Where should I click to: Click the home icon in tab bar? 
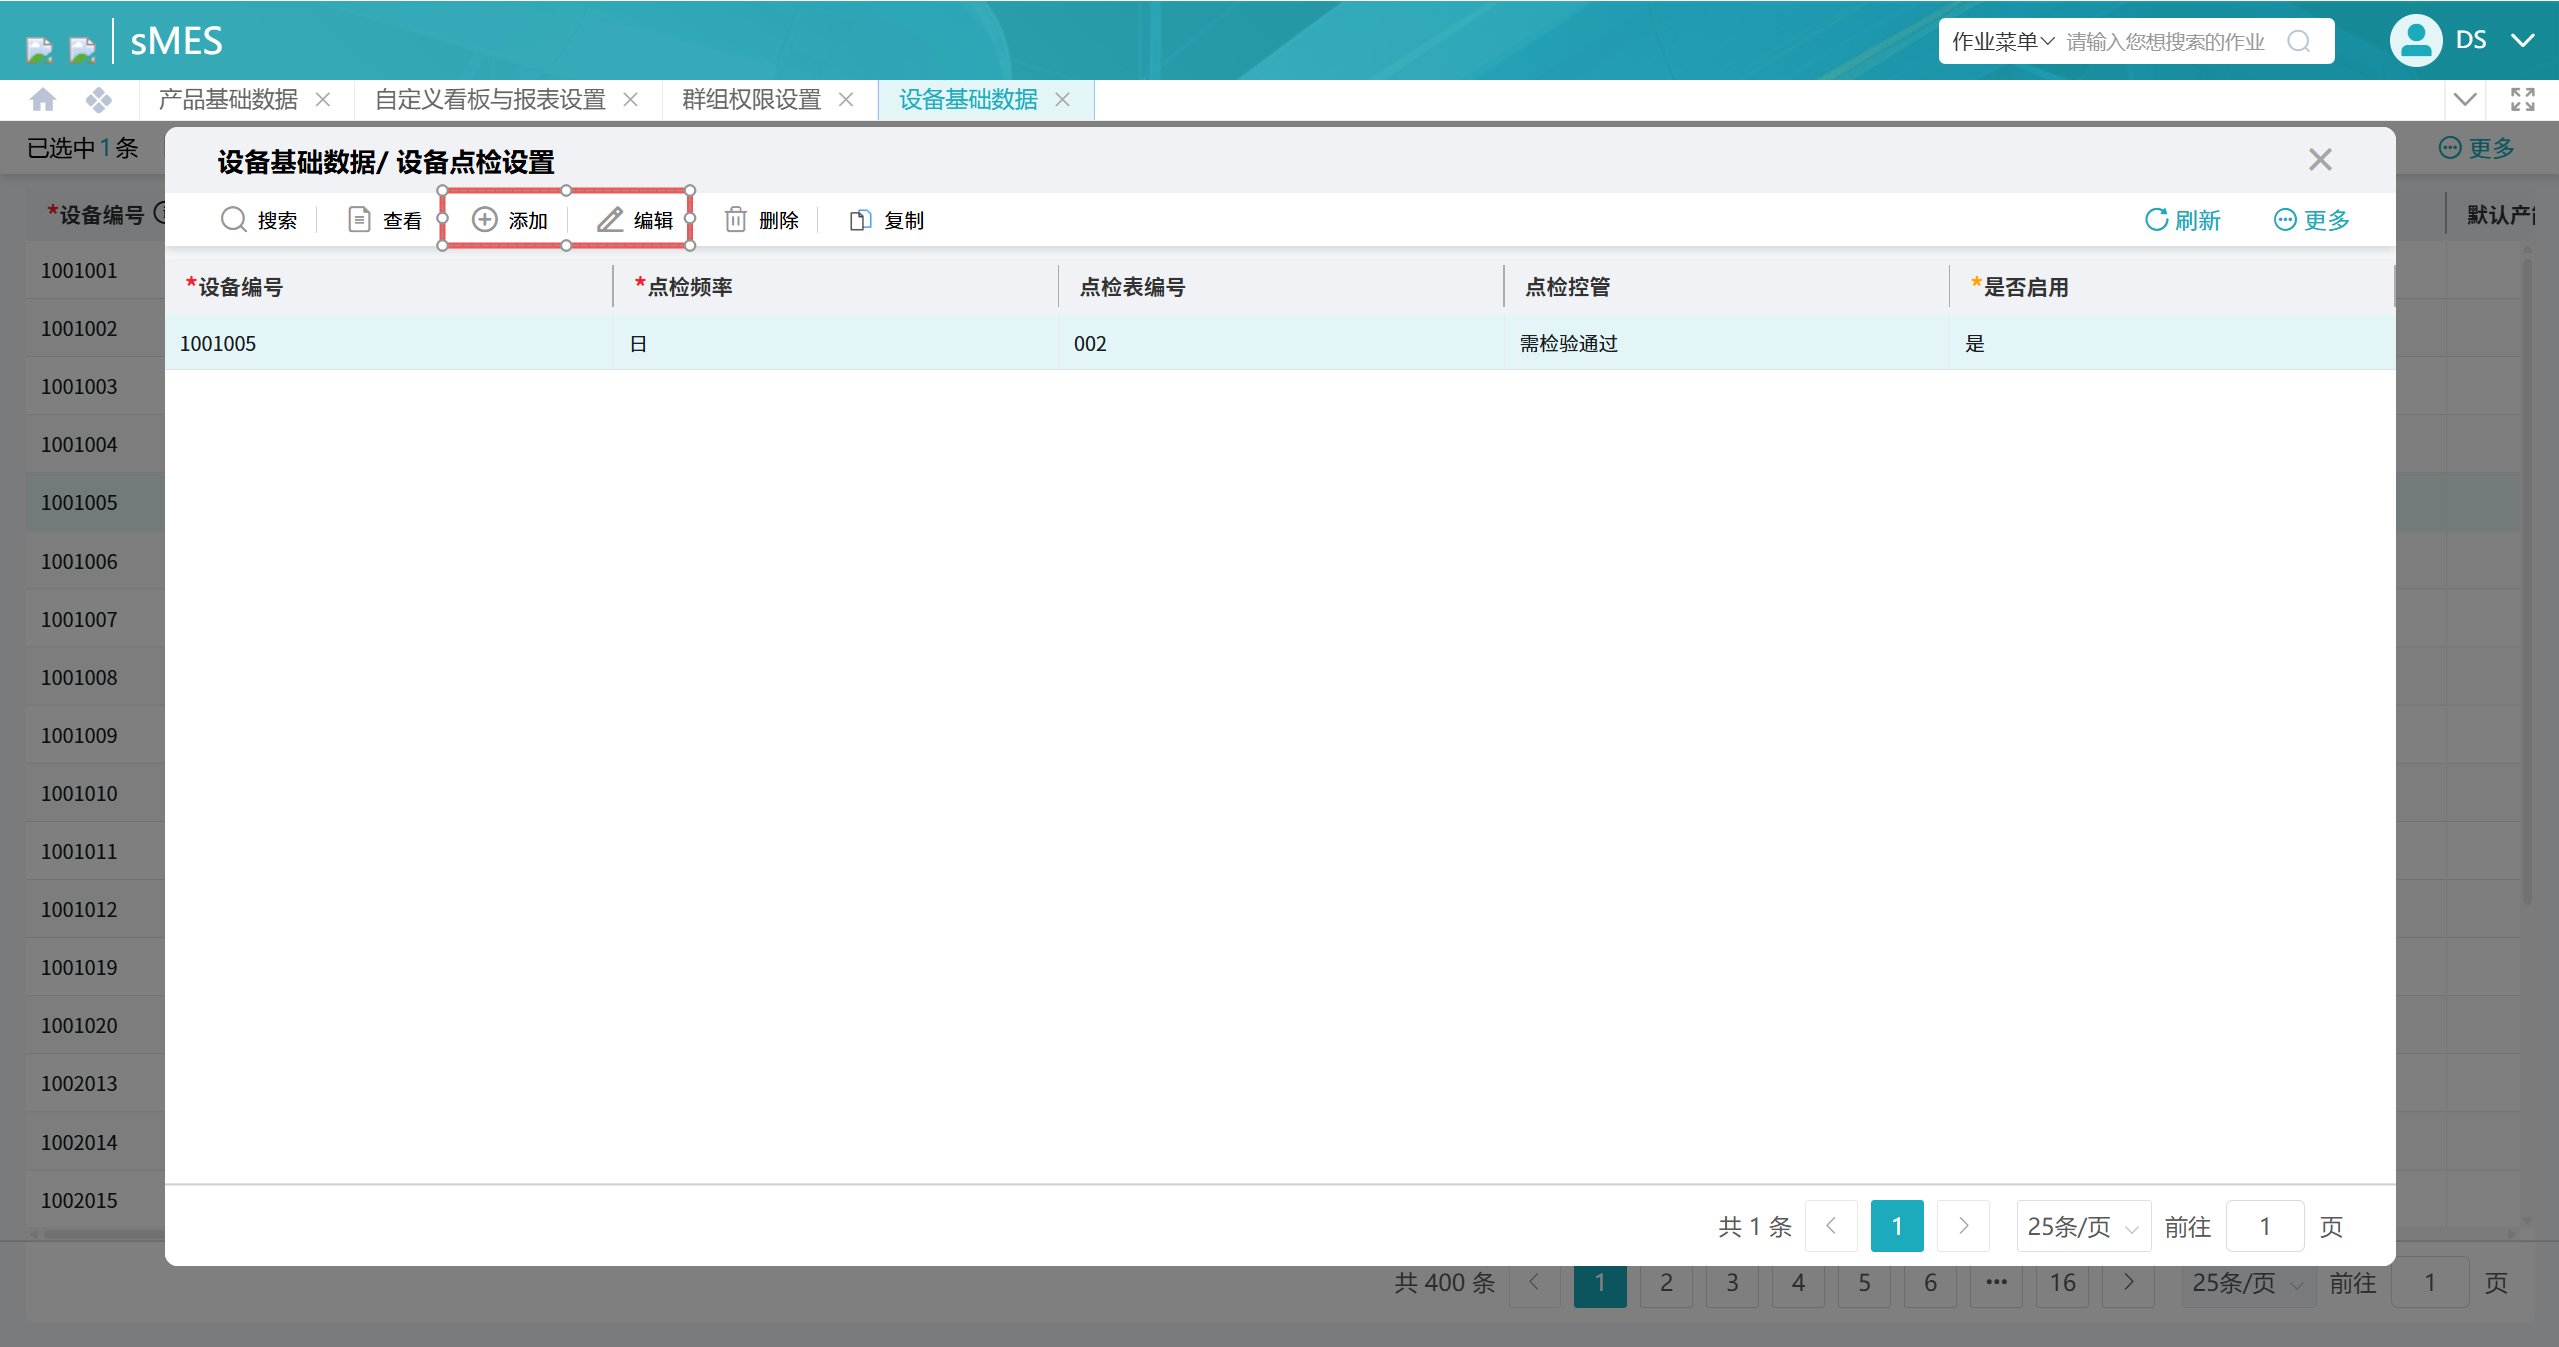click(x=43, y=99)
